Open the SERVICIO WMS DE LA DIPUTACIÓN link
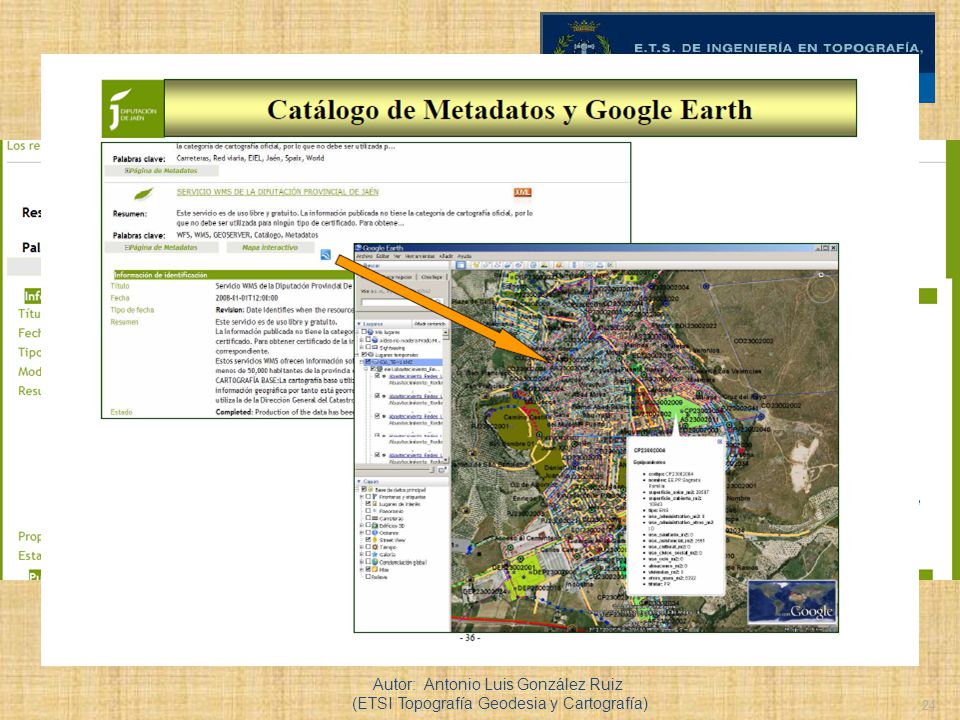Screen dimensions: 960x720 coord(277,192)
